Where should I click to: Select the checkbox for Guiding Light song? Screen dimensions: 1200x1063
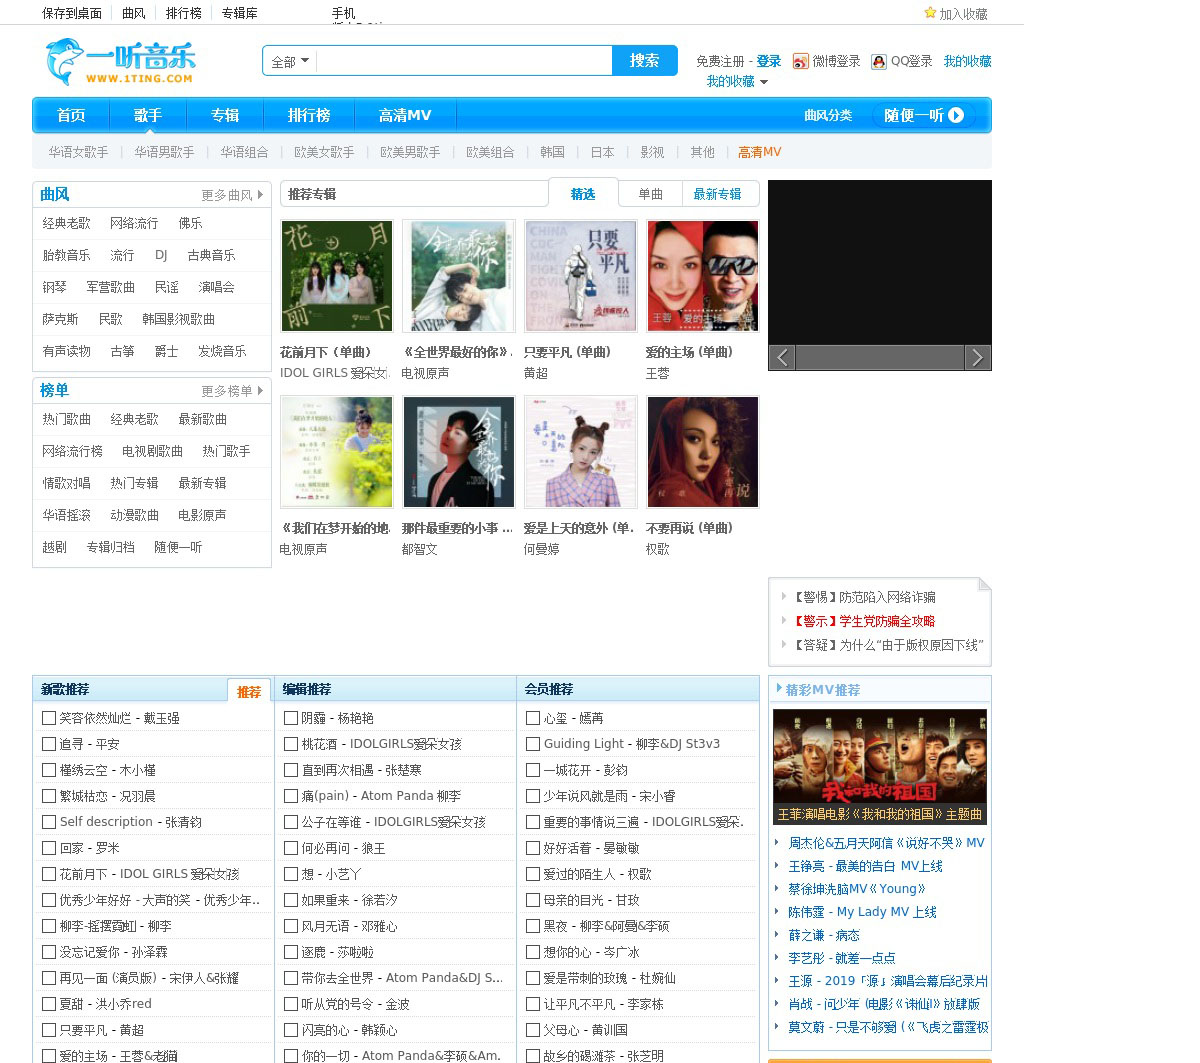pyautogui.click(x=533, y=744)
